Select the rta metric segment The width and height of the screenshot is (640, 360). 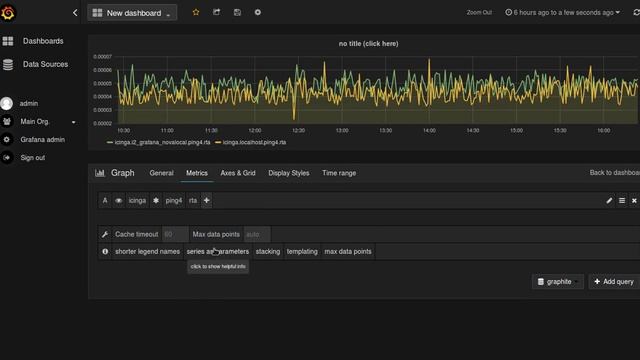point(193,200)
